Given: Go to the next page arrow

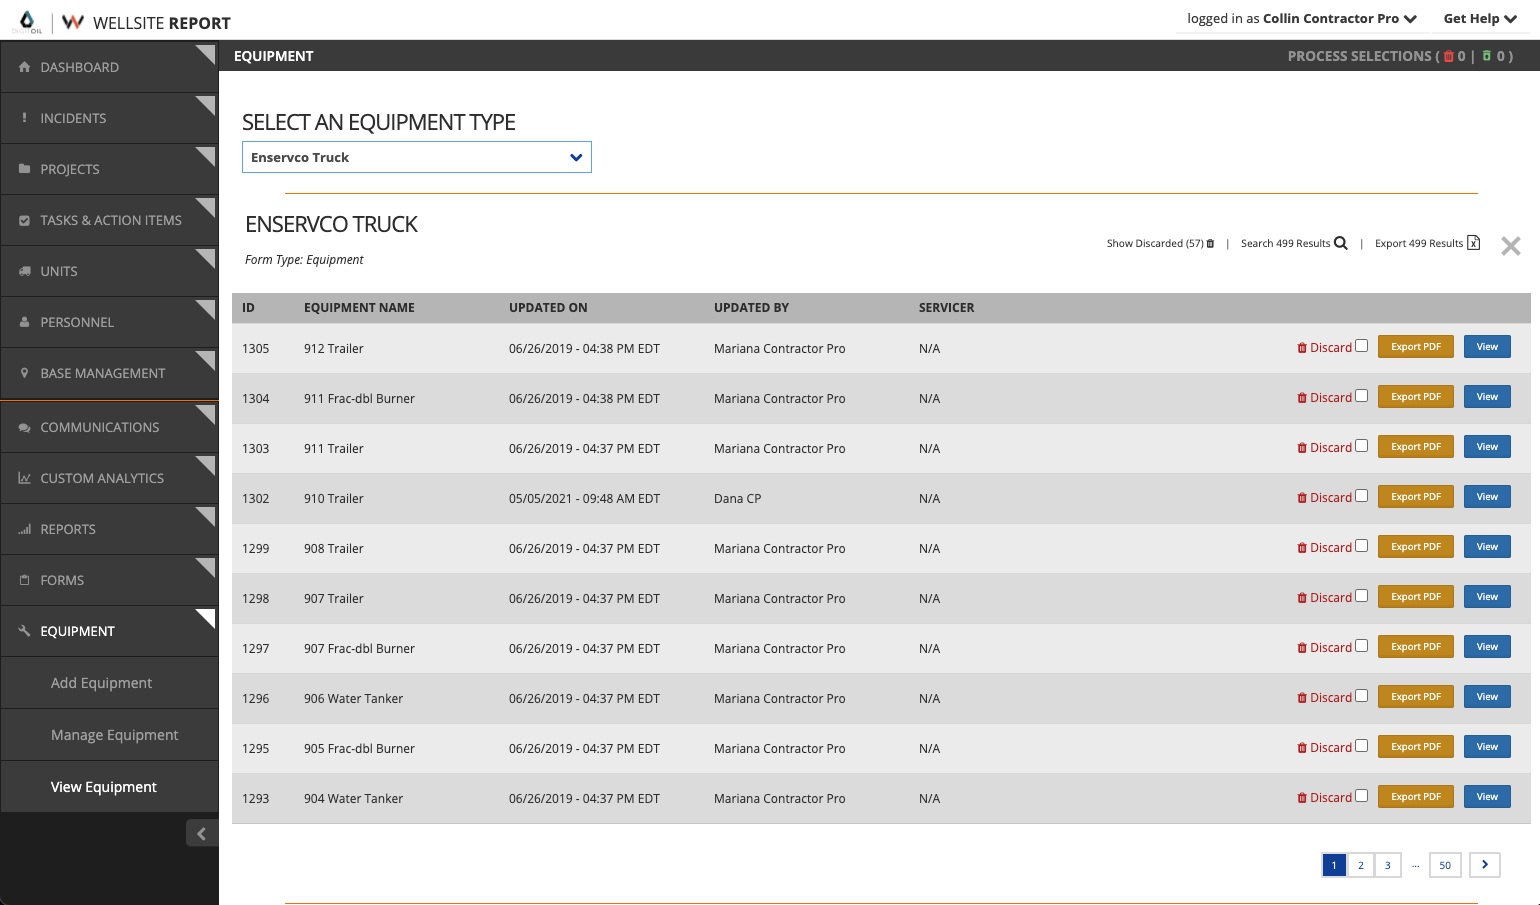Looking at the screenshot, I should point(1485,864).
